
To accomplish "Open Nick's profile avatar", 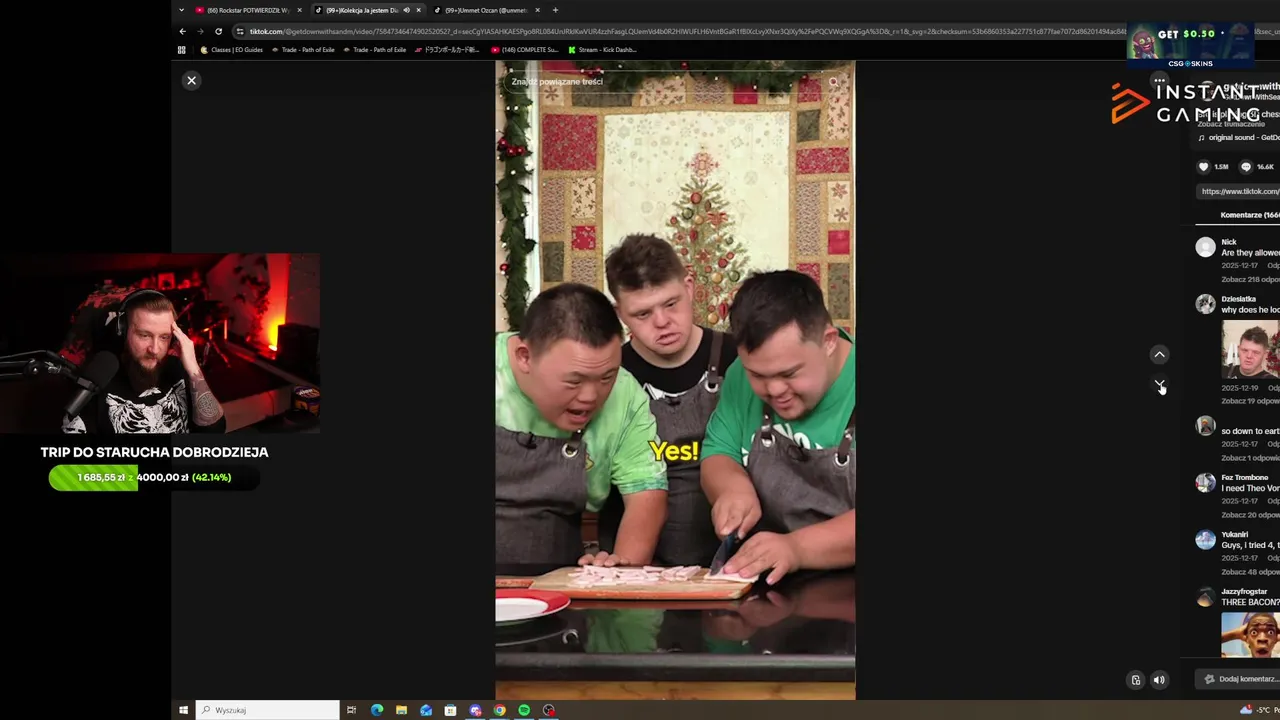I will tap(1205, 247).
